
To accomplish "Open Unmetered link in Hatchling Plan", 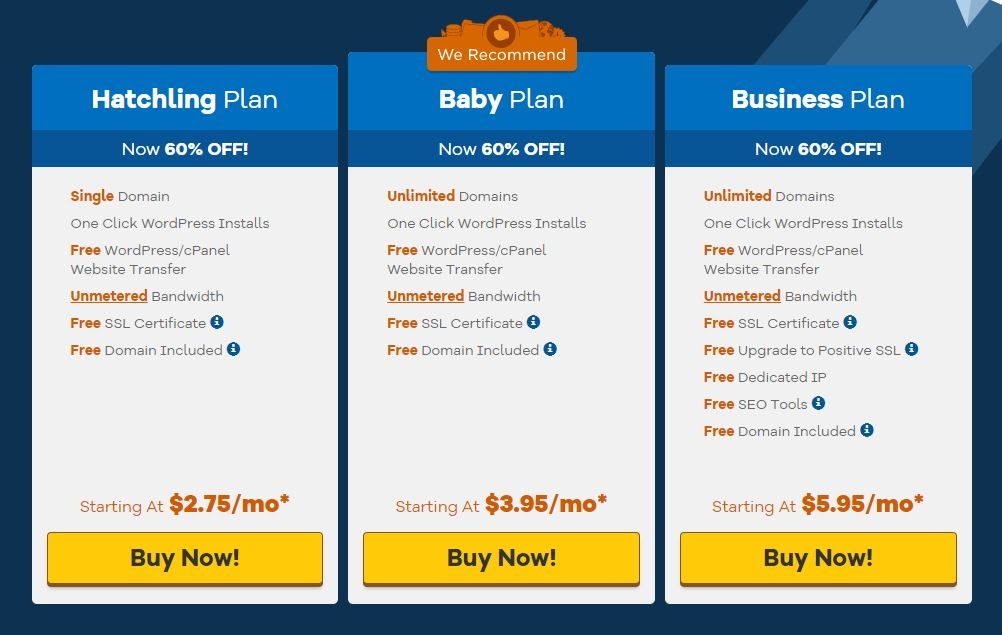I will 109,296.
